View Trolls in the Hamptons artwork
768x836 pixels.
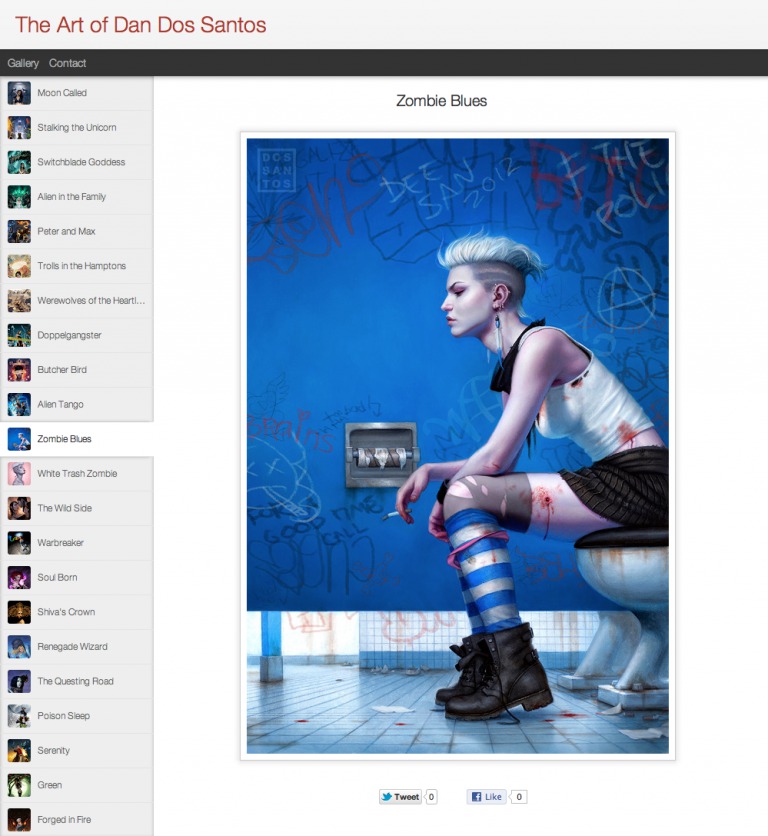coord(81,266)
